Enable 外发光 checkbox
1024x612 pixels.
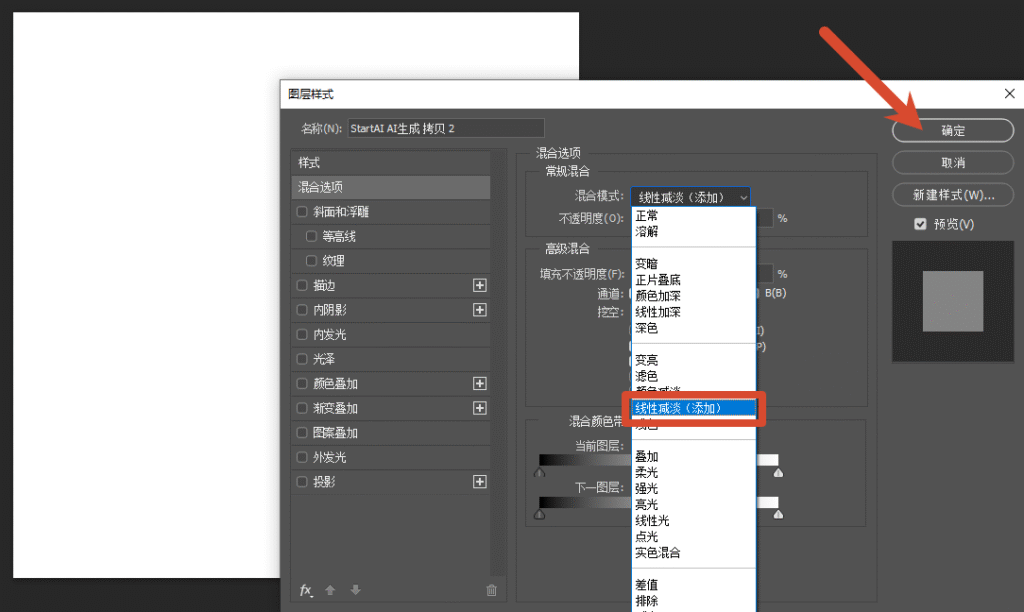[302, 457]
